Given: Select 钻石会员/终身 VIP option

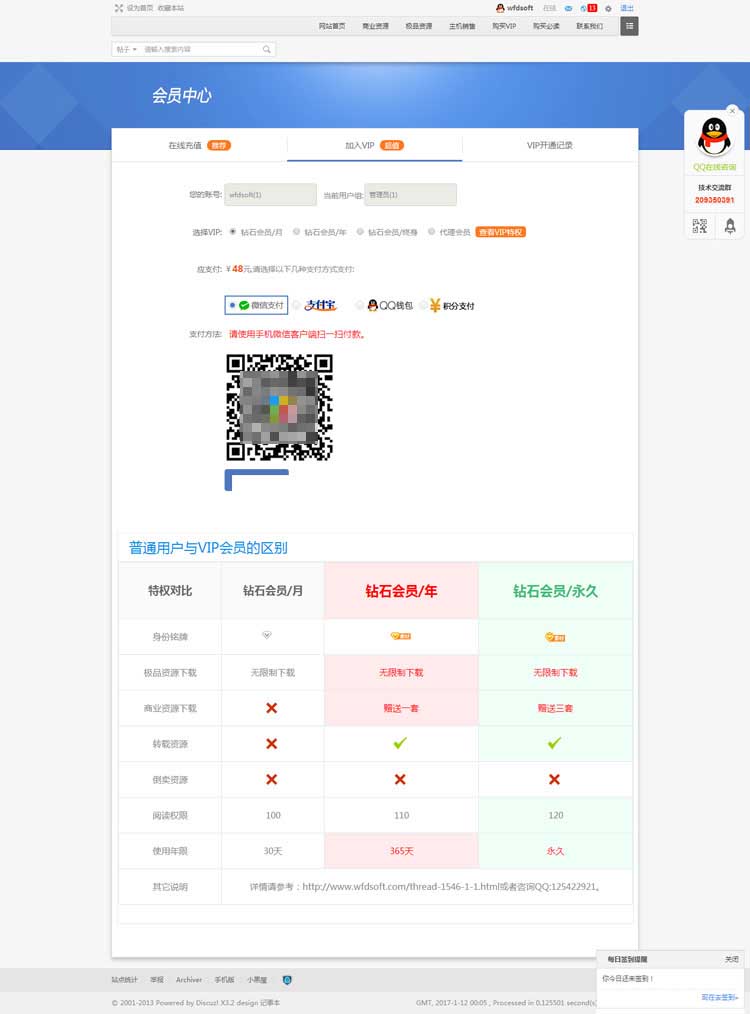Looking at the screenshot, I should (360, 232).
